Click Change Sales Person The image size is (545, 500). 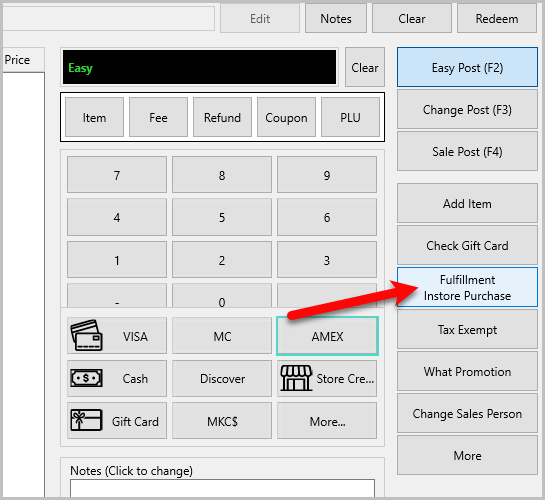[467, 413]
